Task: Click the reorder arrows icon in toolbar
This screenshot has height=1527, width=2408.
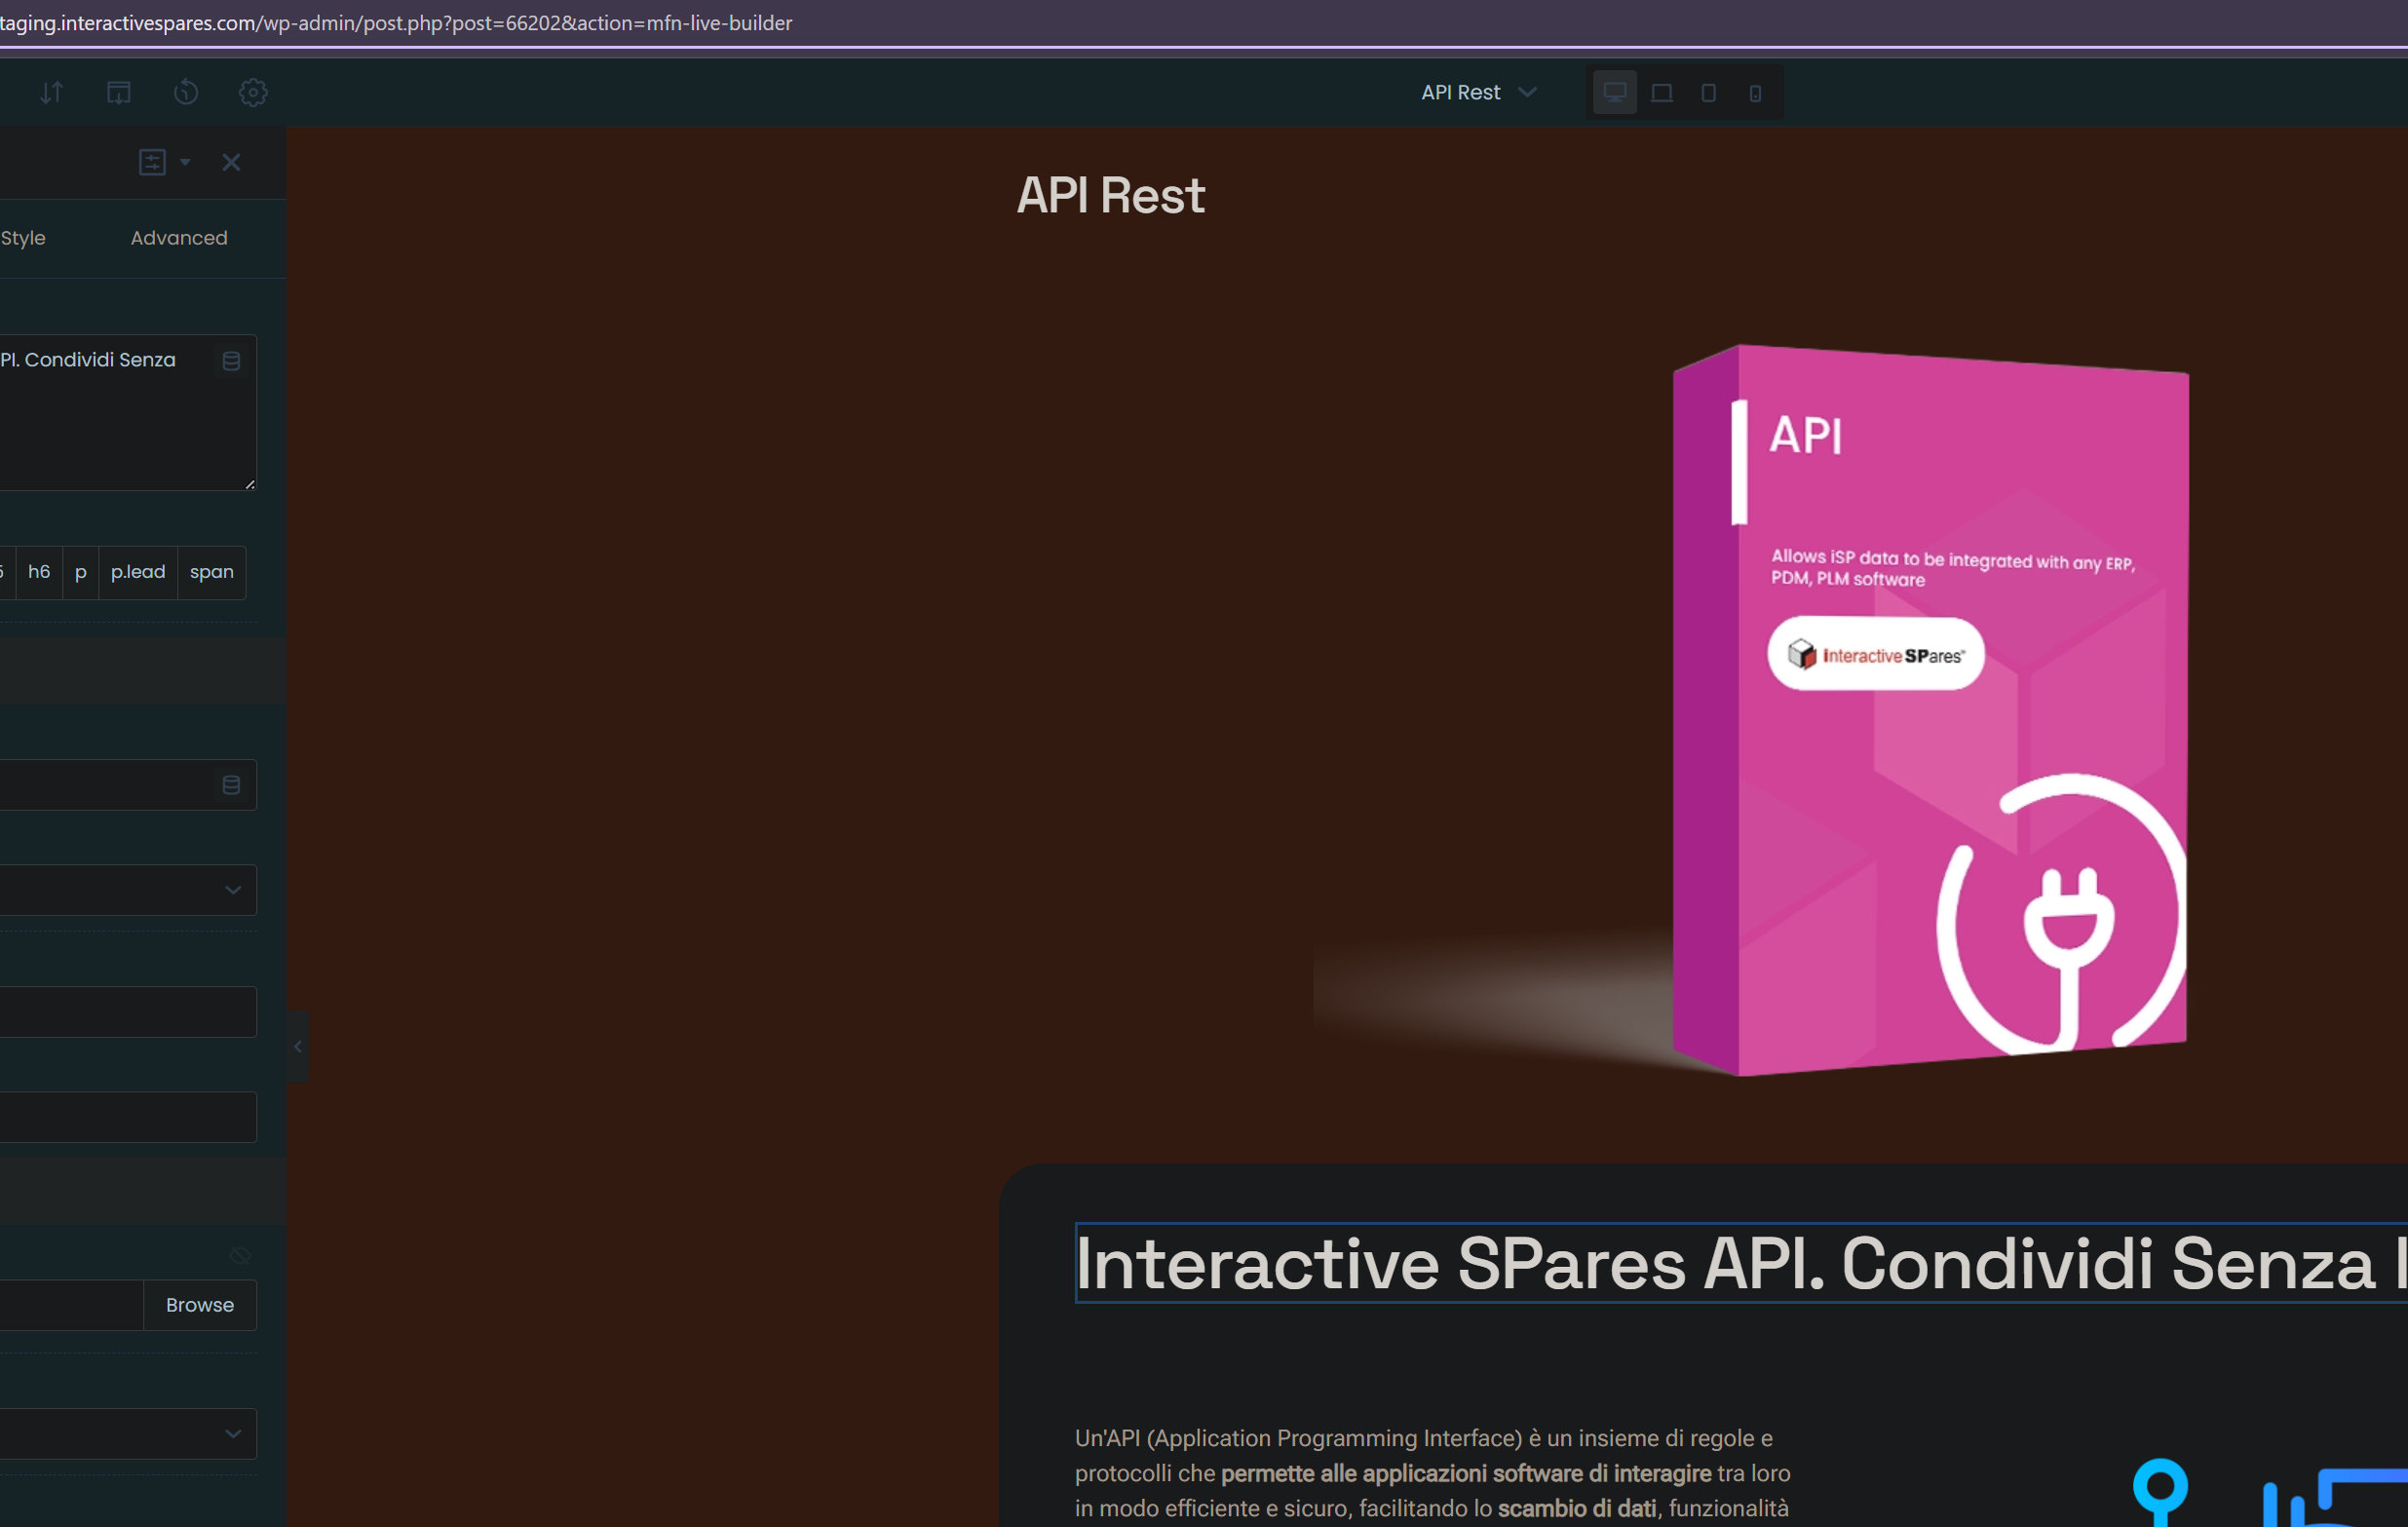Action: (52, 92)
